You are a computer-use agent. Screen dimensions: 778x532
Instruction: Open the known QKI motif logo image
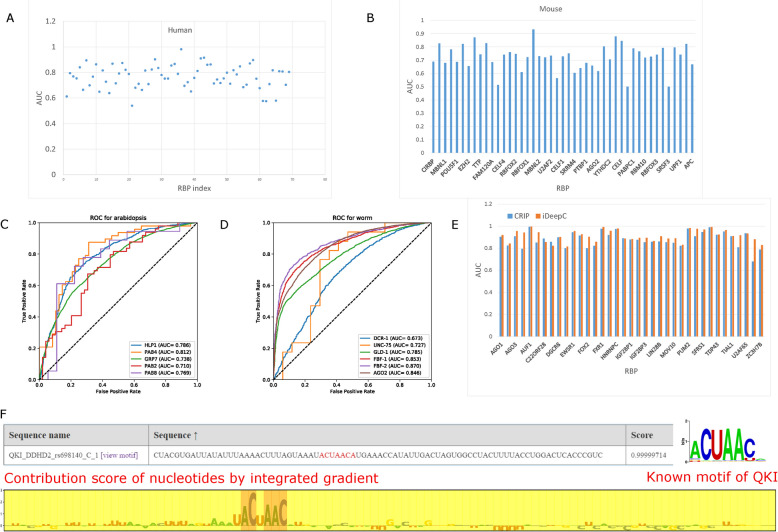point(724,441)
